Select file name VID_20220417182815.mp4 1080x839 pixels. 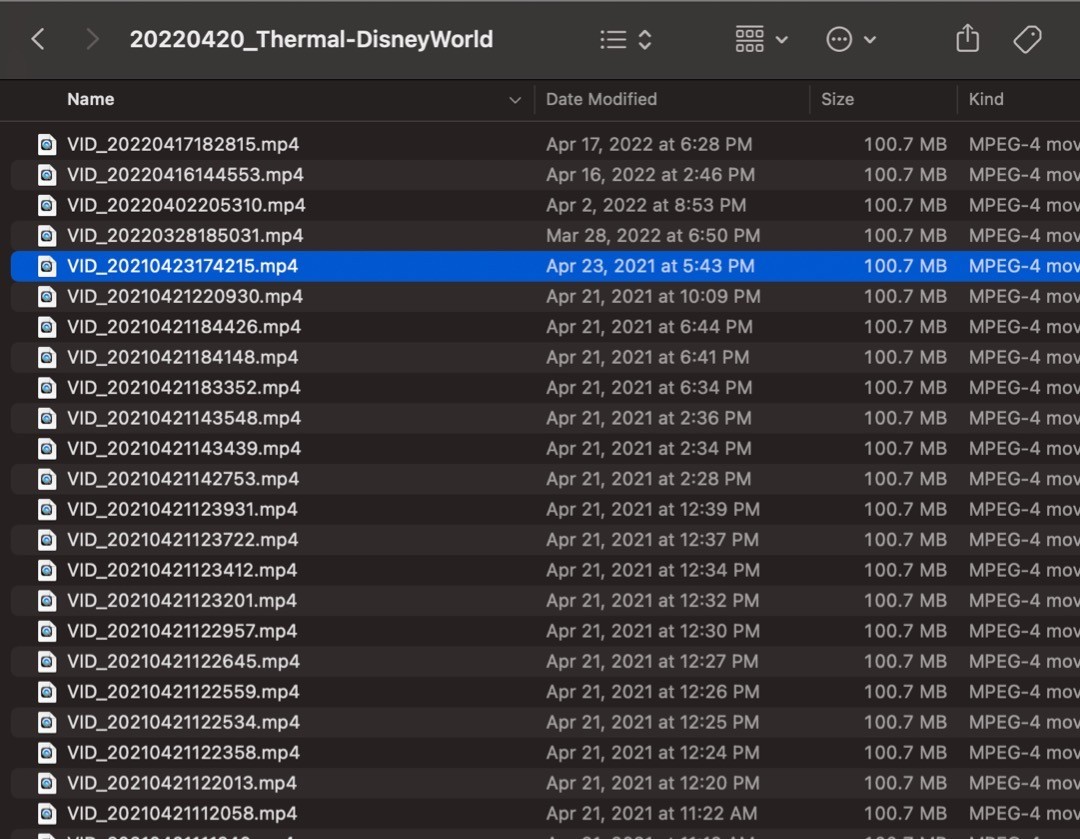tap(183, 144)
